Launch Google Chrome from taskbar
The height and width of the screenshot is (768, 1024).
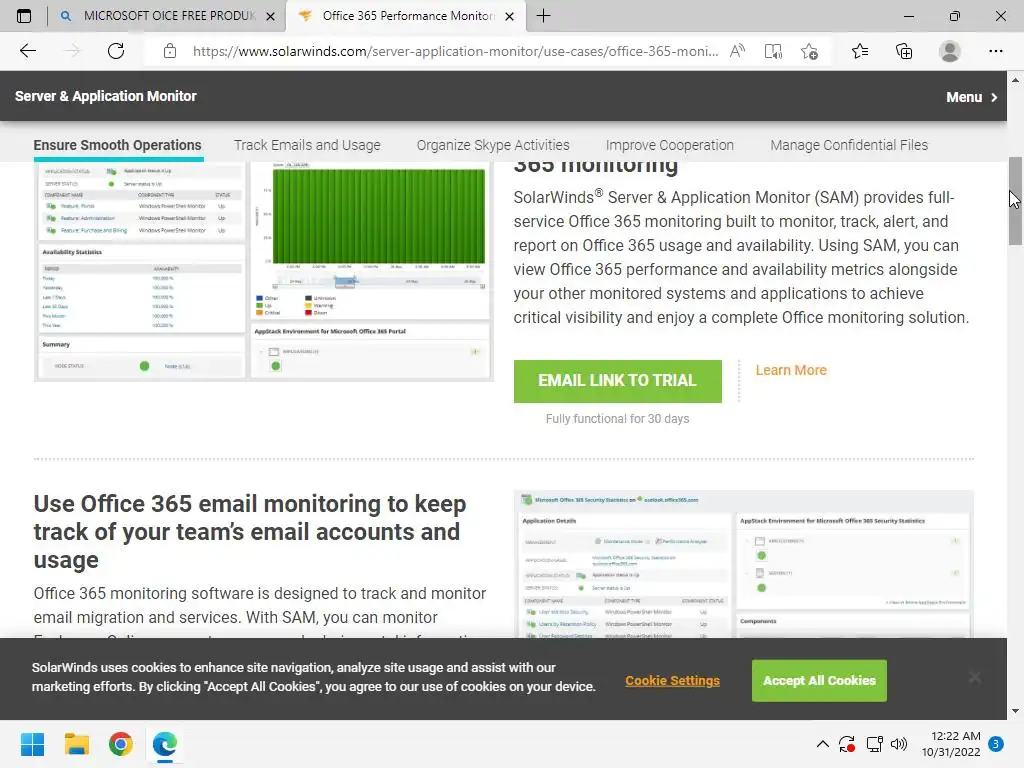point(121,744)
